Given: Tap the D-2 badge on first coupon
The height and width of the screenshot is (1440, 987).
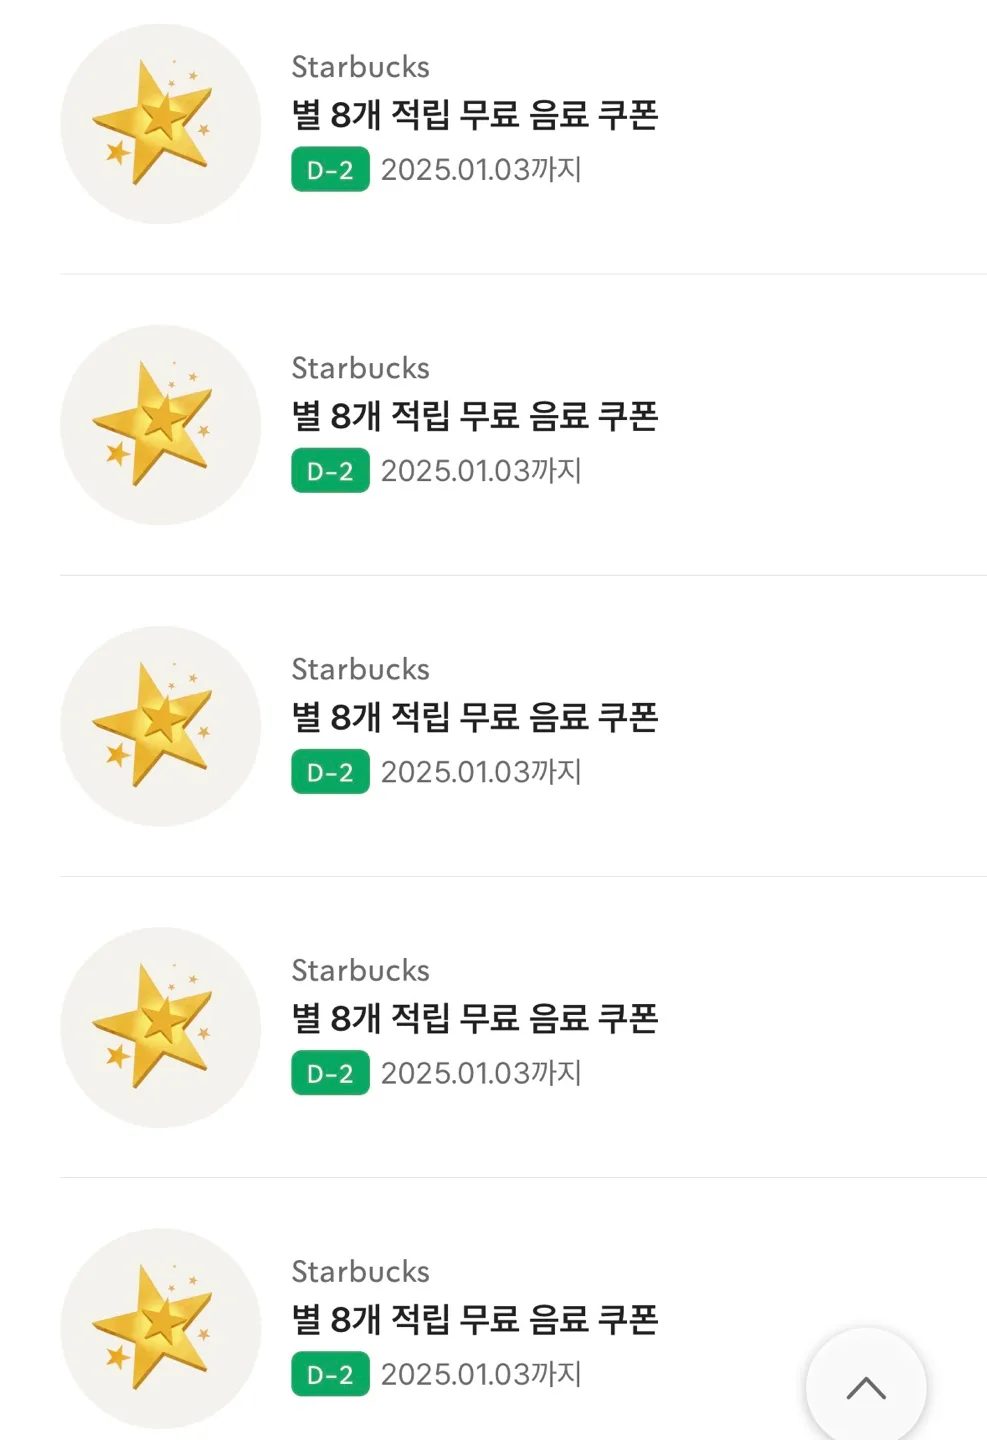Looking at the screenshot, I should [x=330, y=170].
